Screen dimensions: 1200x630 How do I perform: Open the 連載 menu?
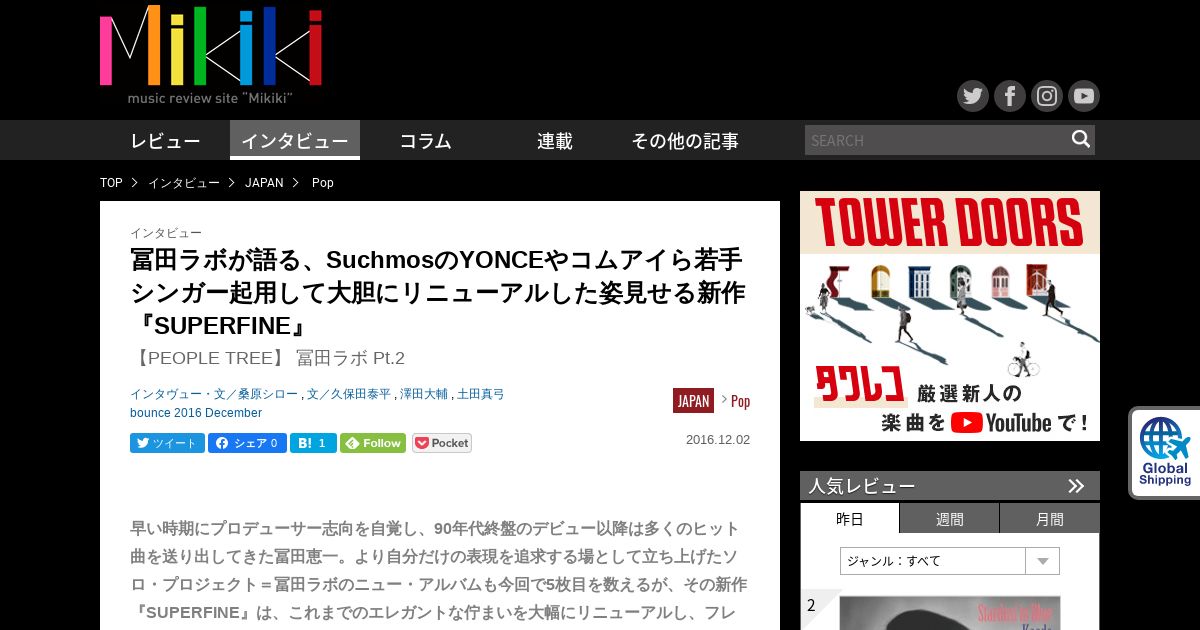[x=555, y=141]
